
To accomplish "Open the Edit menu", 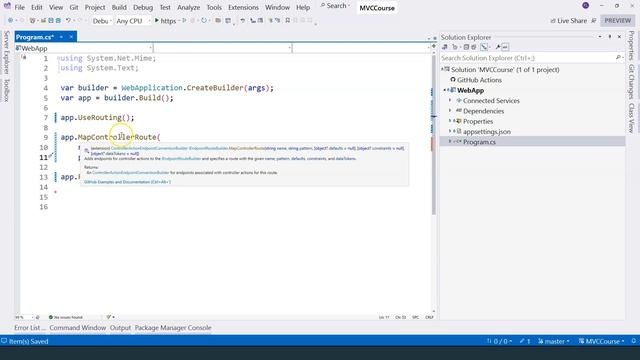I will click(x=37, y=7).
